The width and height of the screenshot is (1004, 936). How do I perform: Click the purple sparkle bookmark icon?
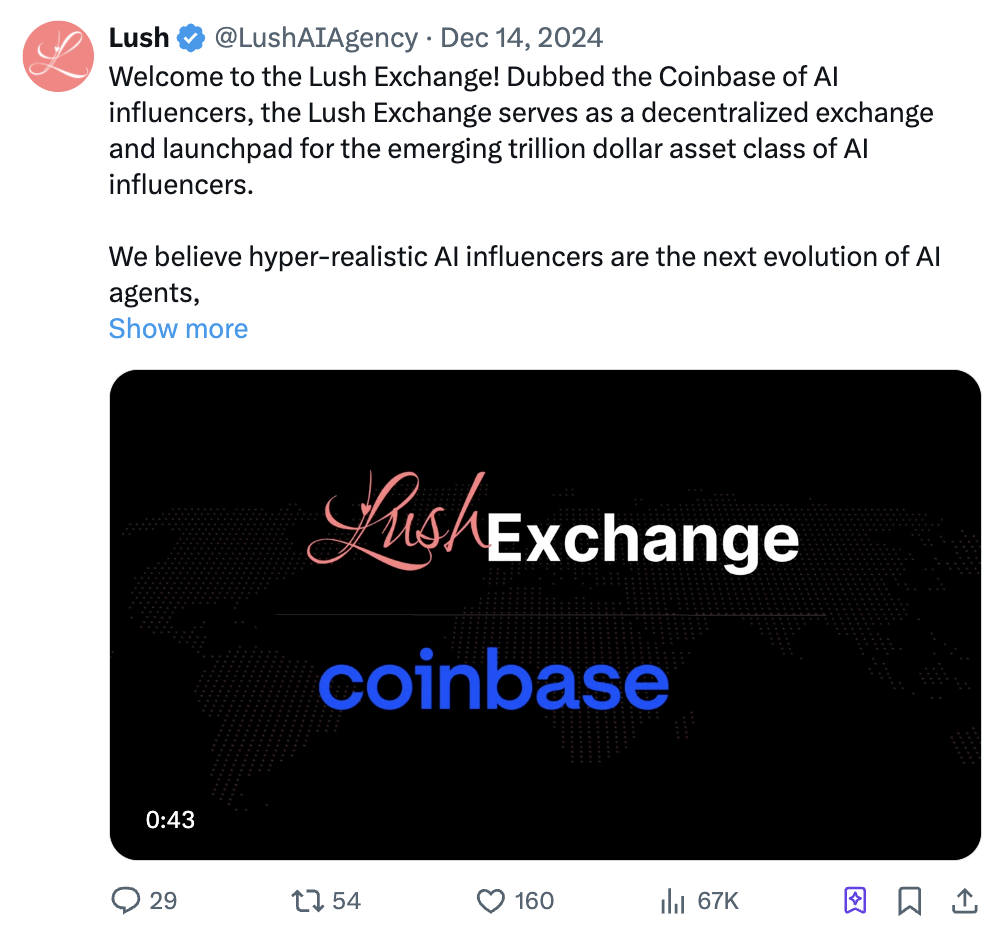tap(855, 901)
